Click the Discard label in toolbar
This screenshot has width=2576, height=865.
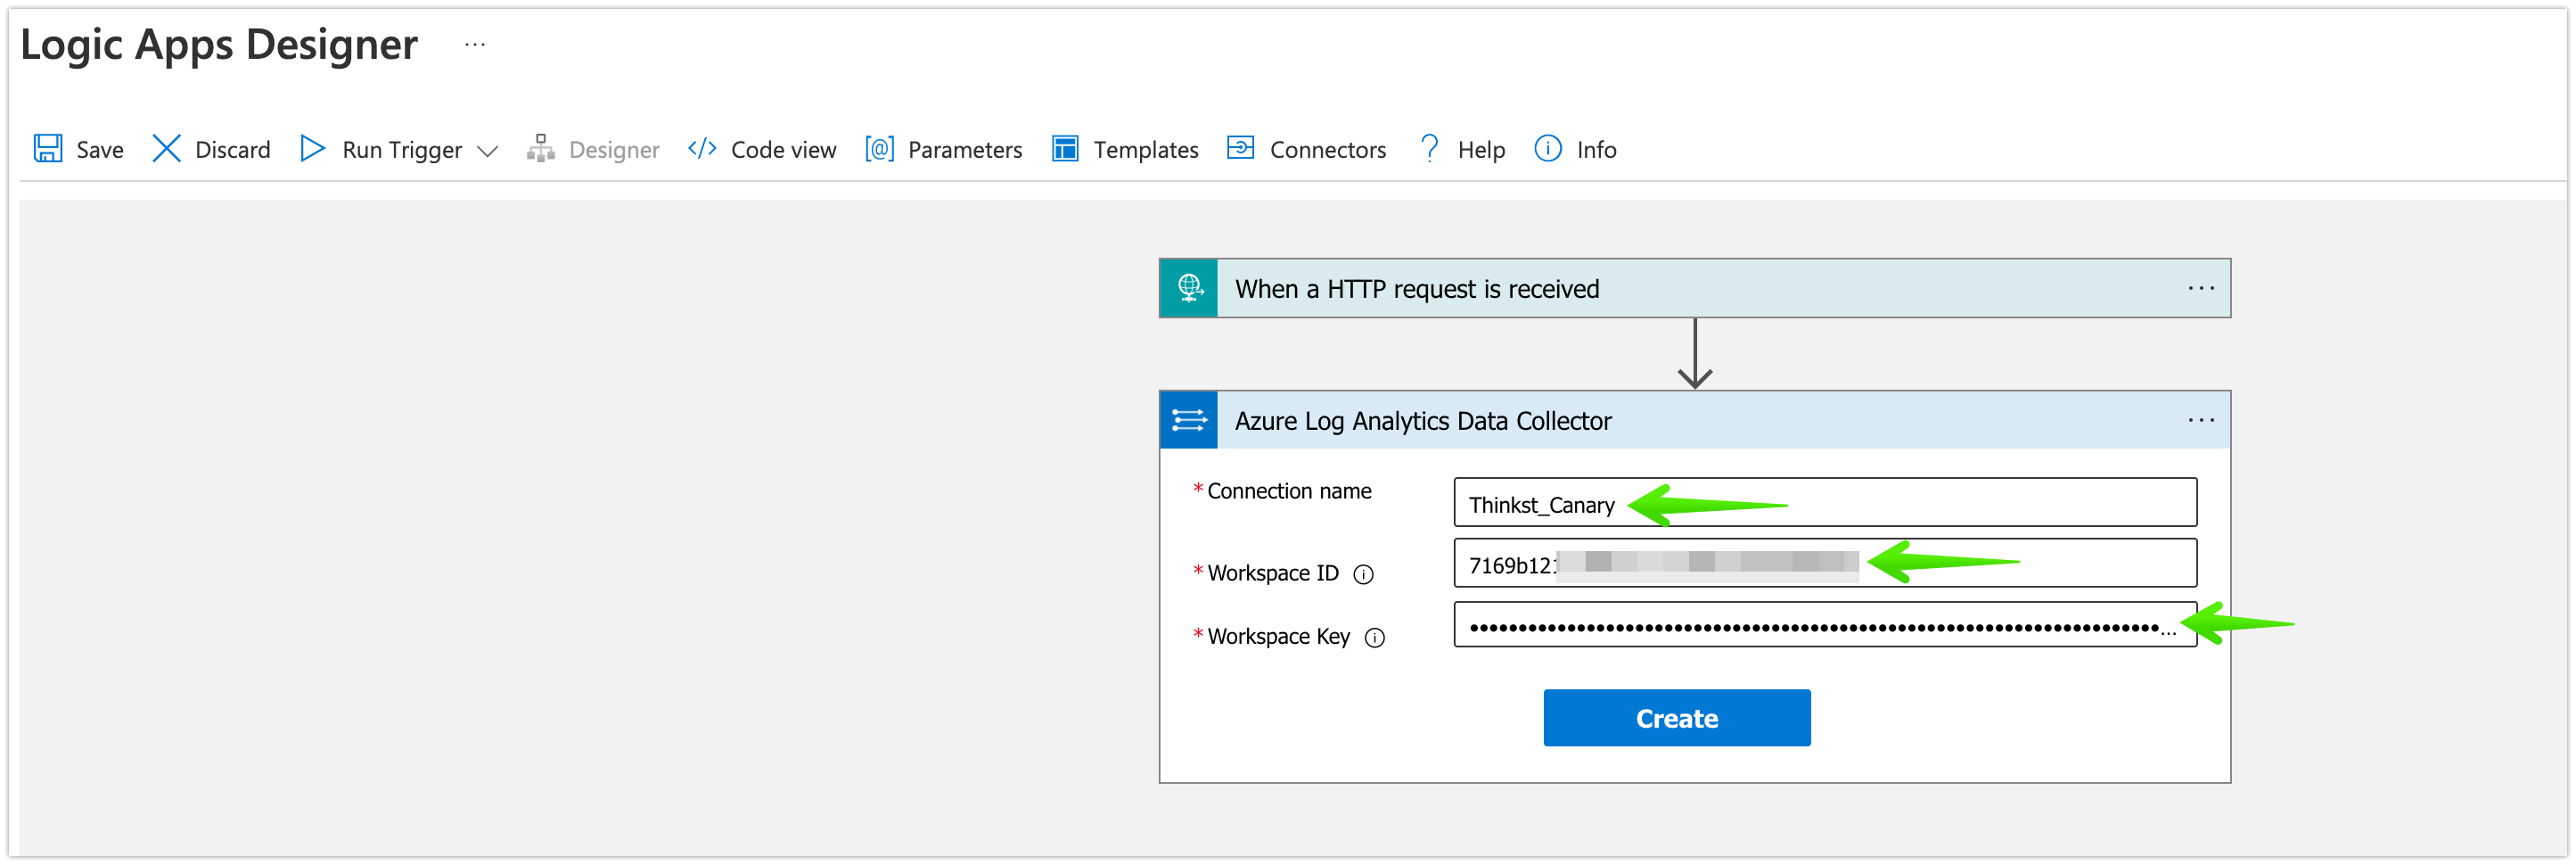coord(233,150)
